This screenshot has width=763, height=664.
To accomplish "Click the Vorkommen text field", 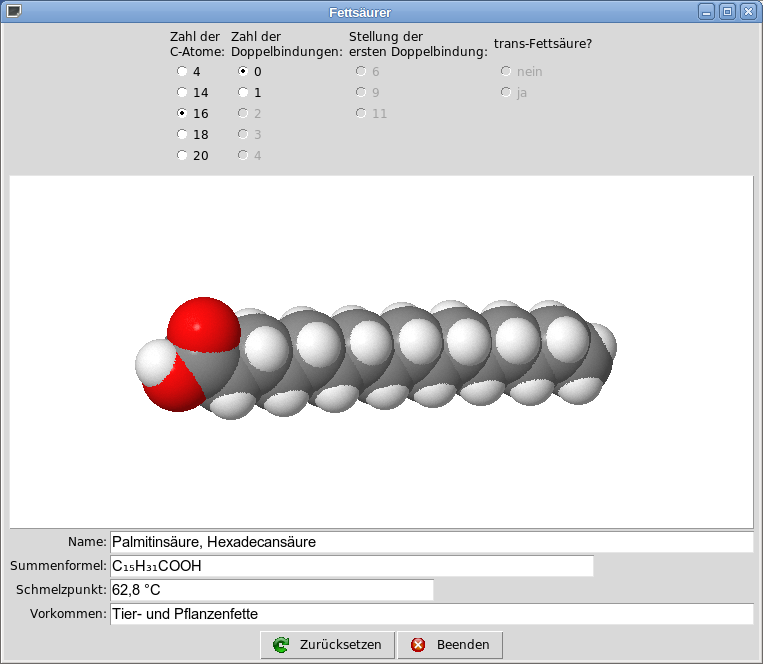I will point(430,614).
